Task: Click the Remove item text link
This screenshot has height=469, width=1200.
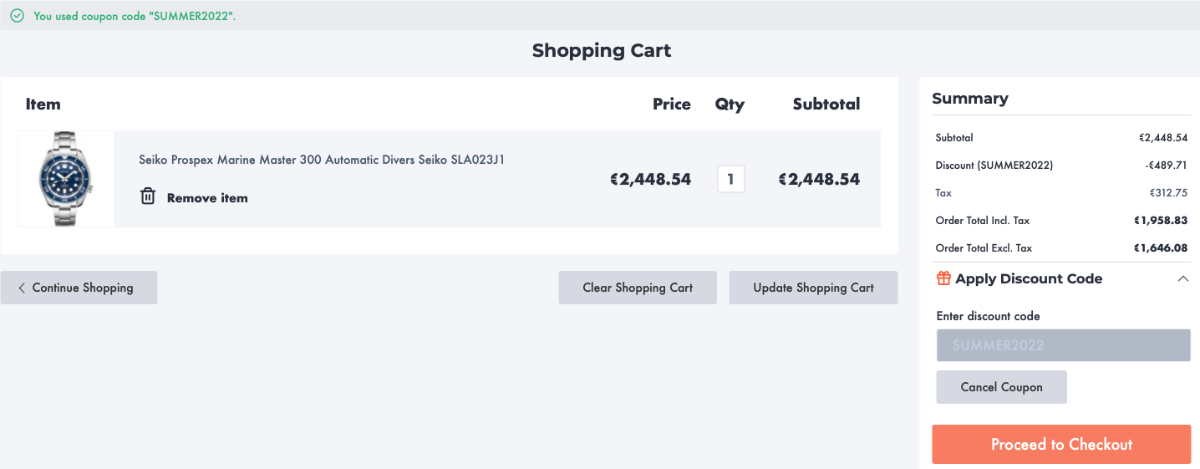Action: click(207, 198)
